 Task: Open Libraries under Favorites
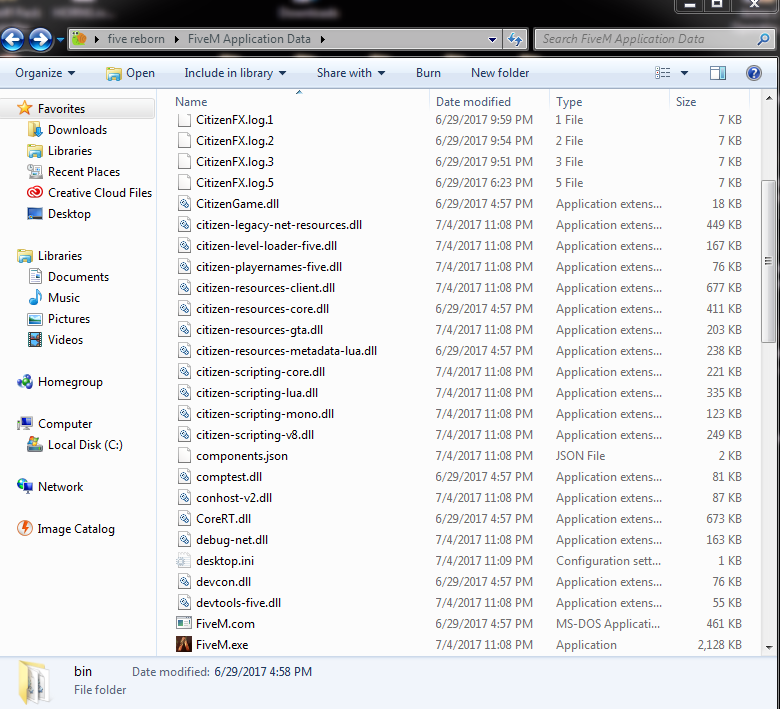[x=70, y=151]
